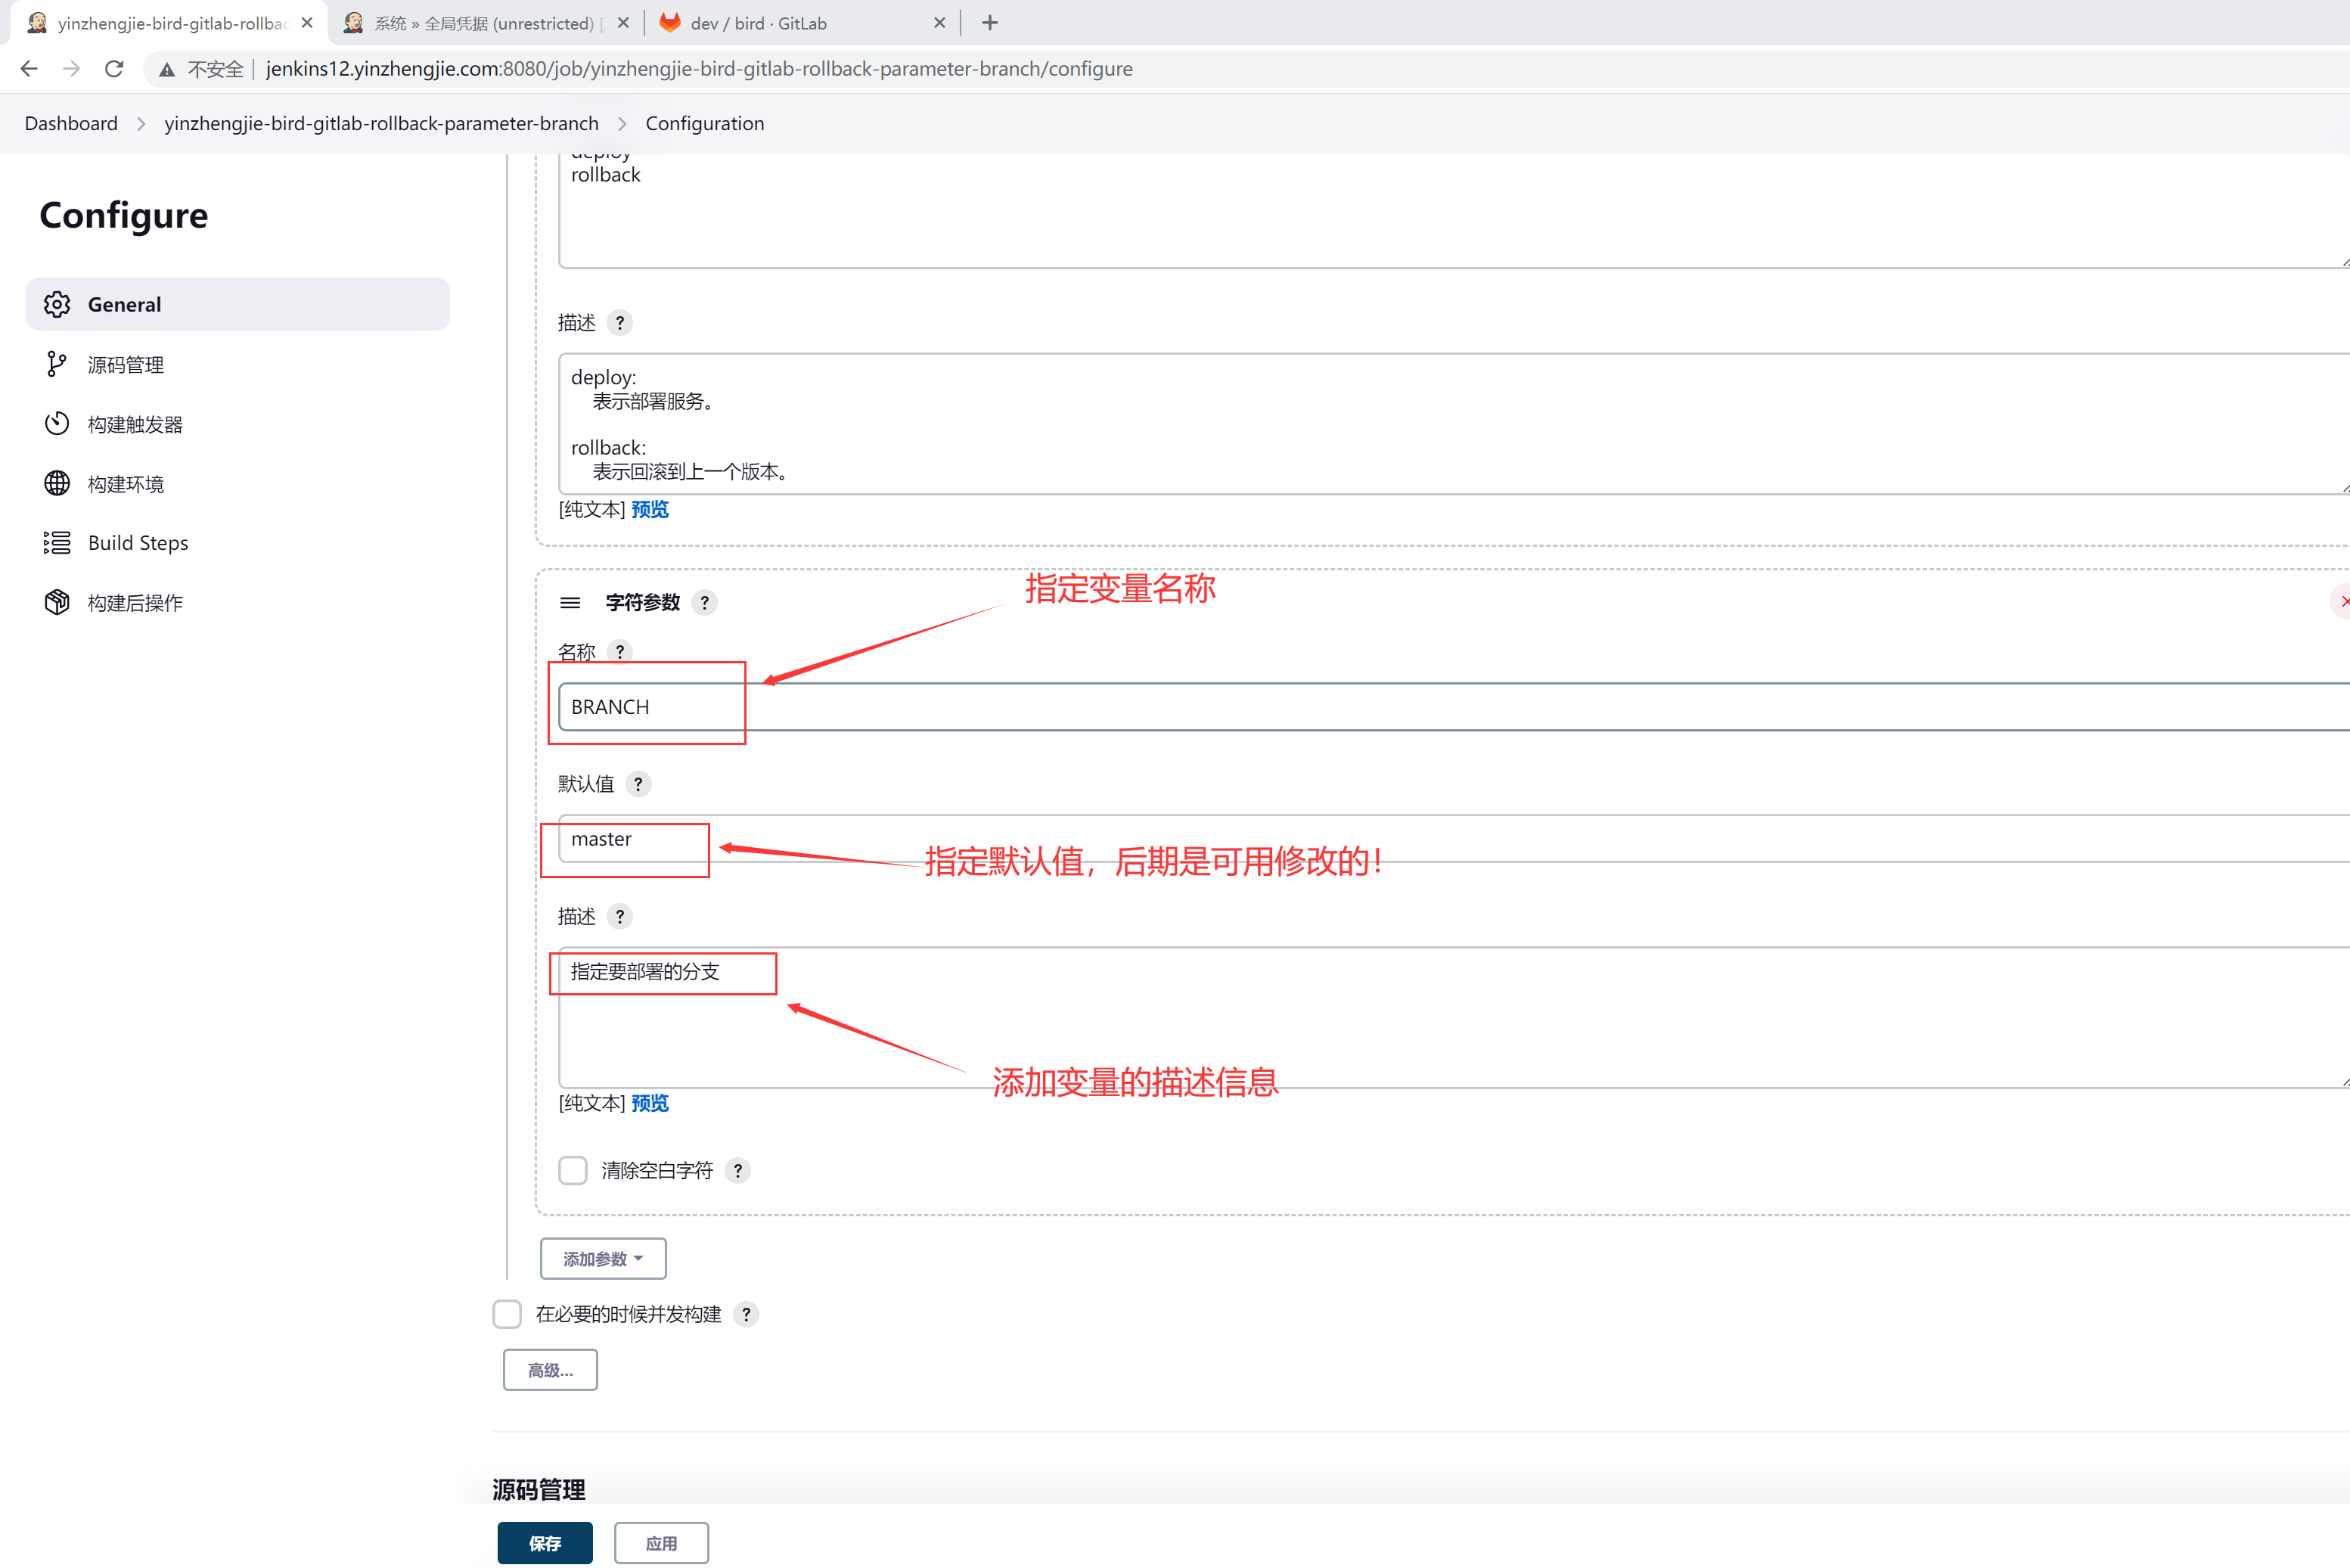
Task: Open help for 字符参数 question mark
Action: (705, 602)
